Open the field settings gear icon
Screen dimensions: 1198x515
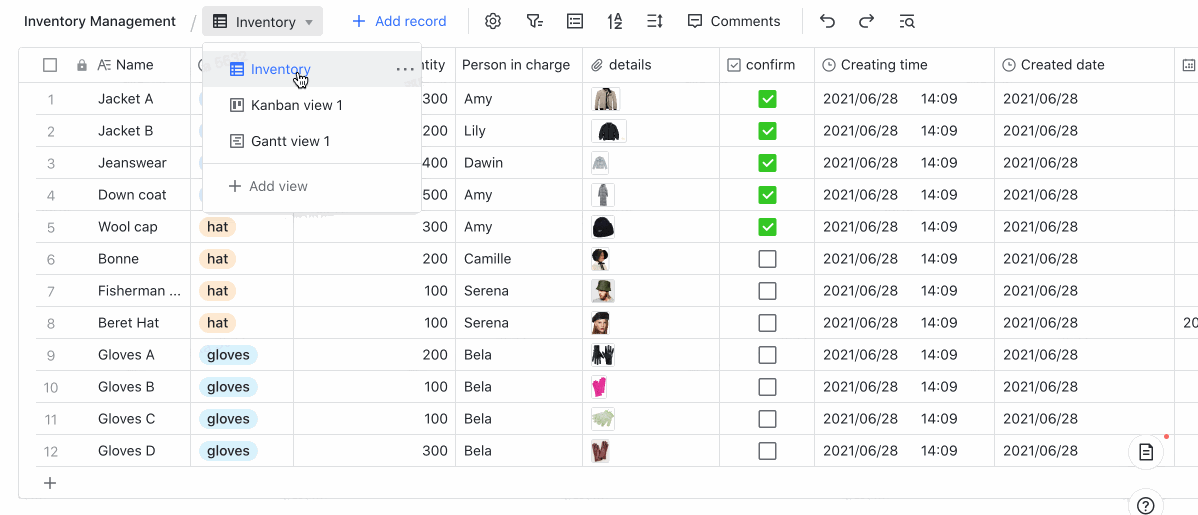pos(492,21)
